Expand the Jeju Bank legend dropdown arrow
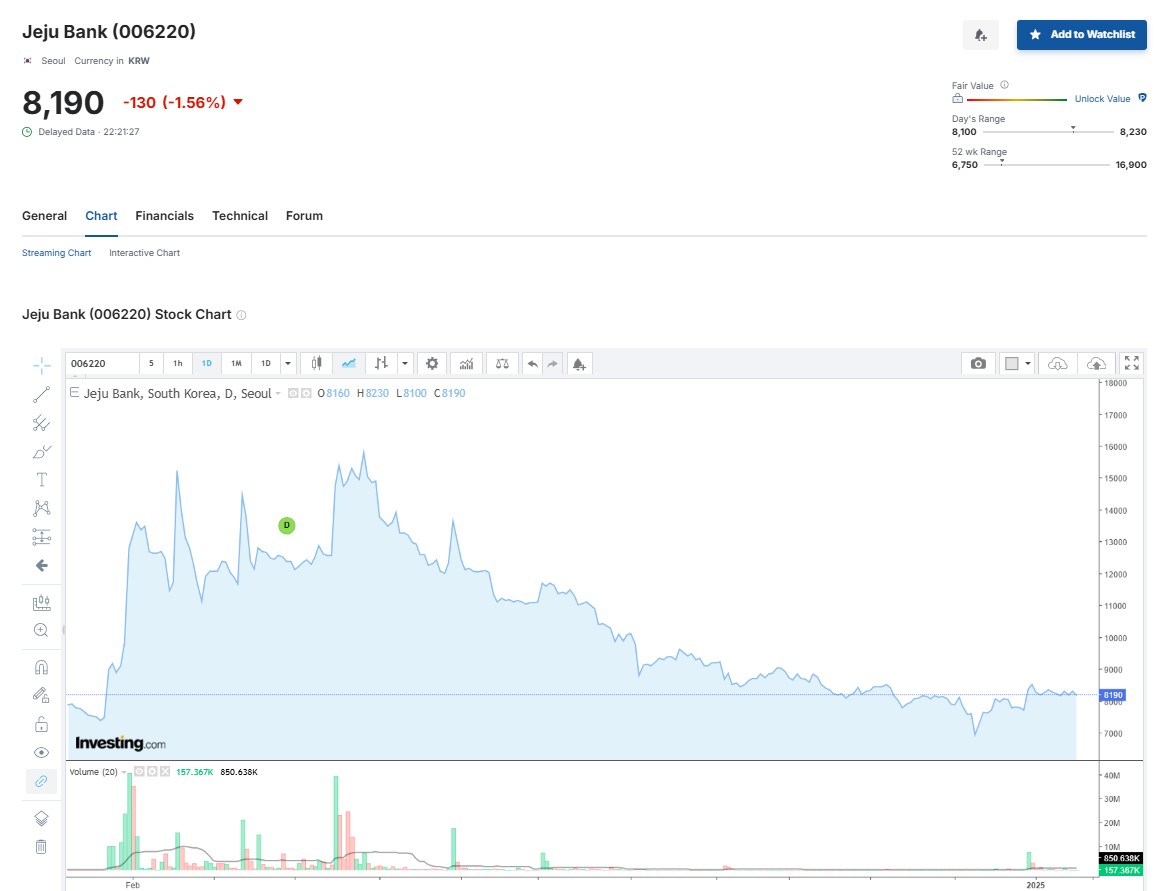The width and height of the screenshot is (1164, 891). tap(278, 394)
